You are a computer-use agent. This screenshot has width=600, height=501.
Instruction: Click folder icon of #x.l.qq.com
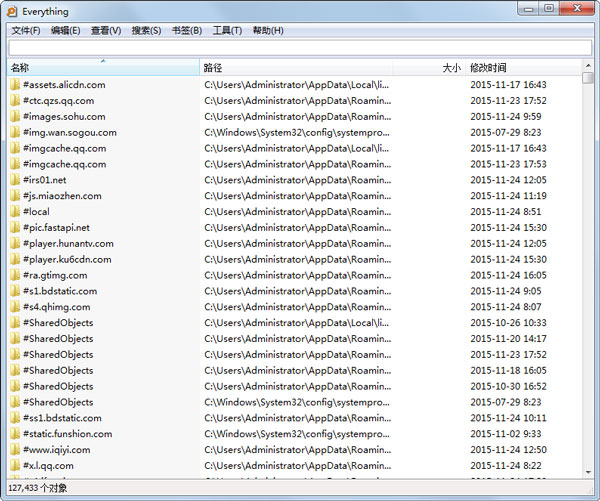pos(15,466)
